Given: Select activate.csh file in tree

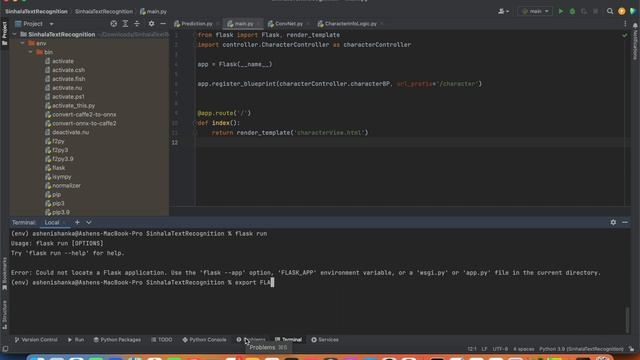Looking at the screenshot, I should 69,70.
